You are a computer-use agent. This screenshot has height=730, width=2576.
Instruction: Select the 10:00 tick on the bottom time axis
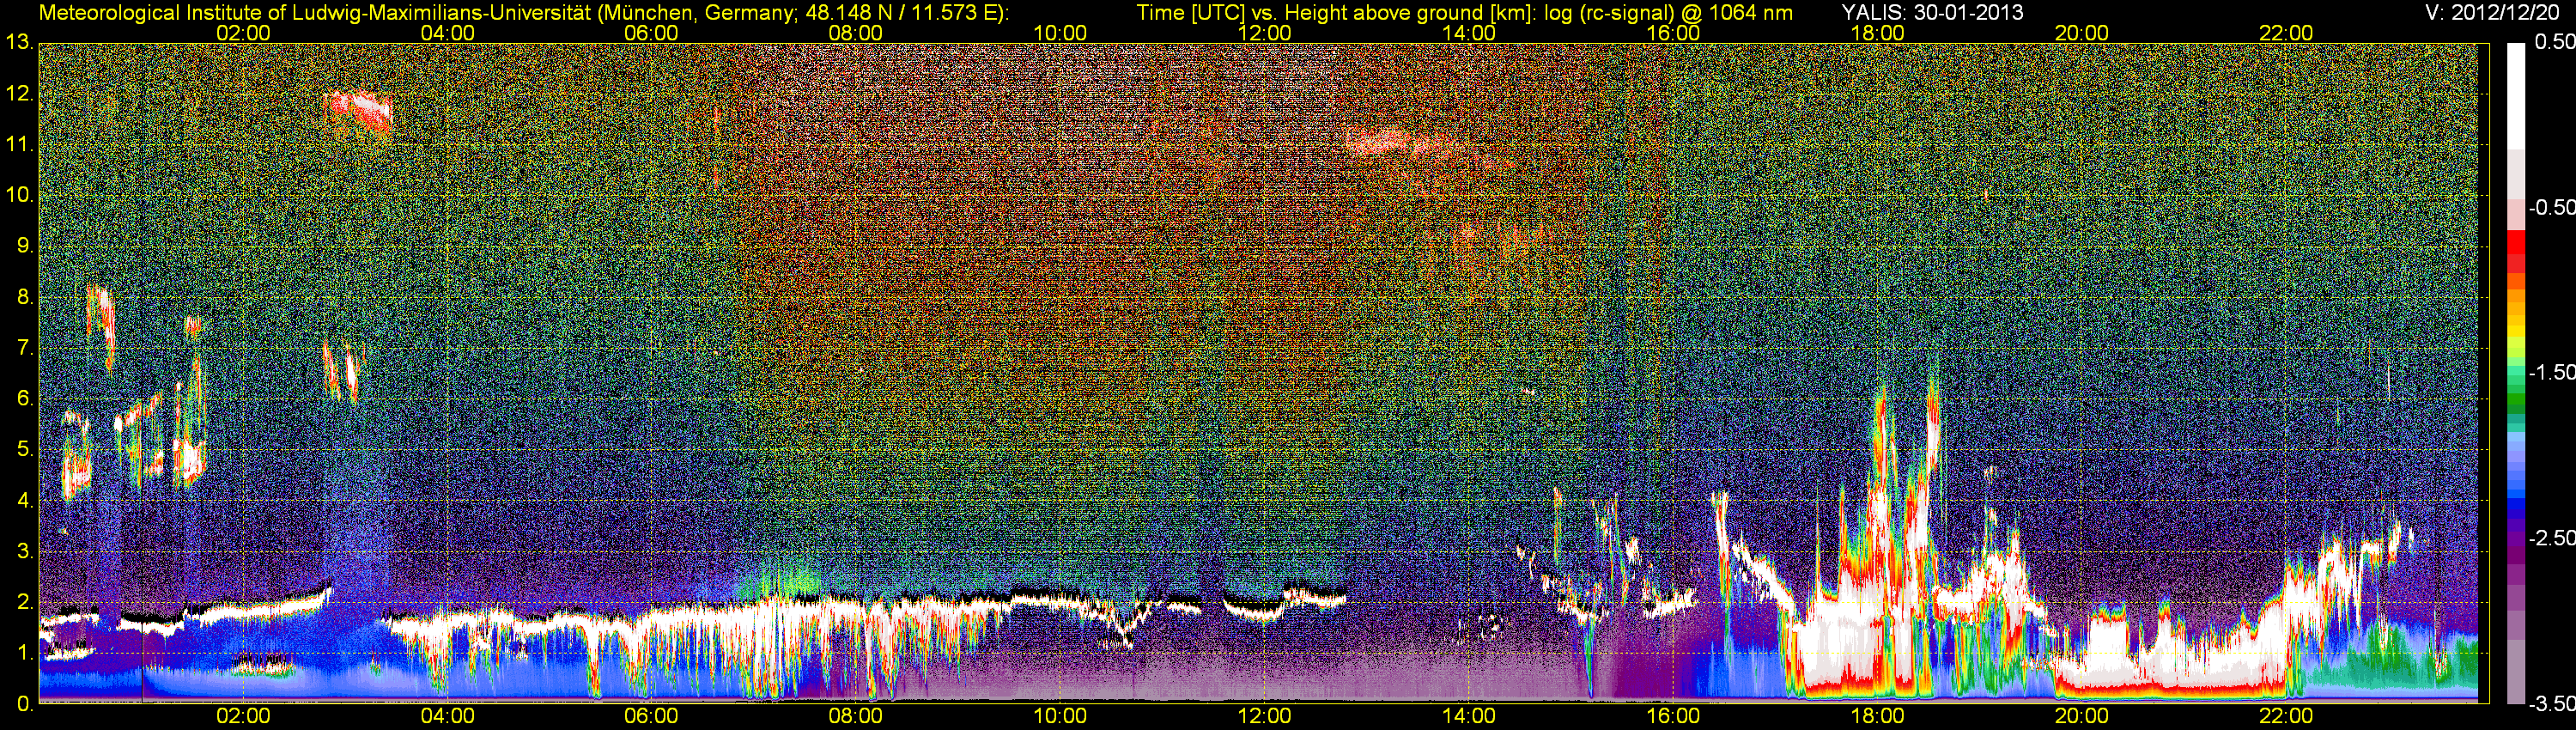pos(1060,716)
